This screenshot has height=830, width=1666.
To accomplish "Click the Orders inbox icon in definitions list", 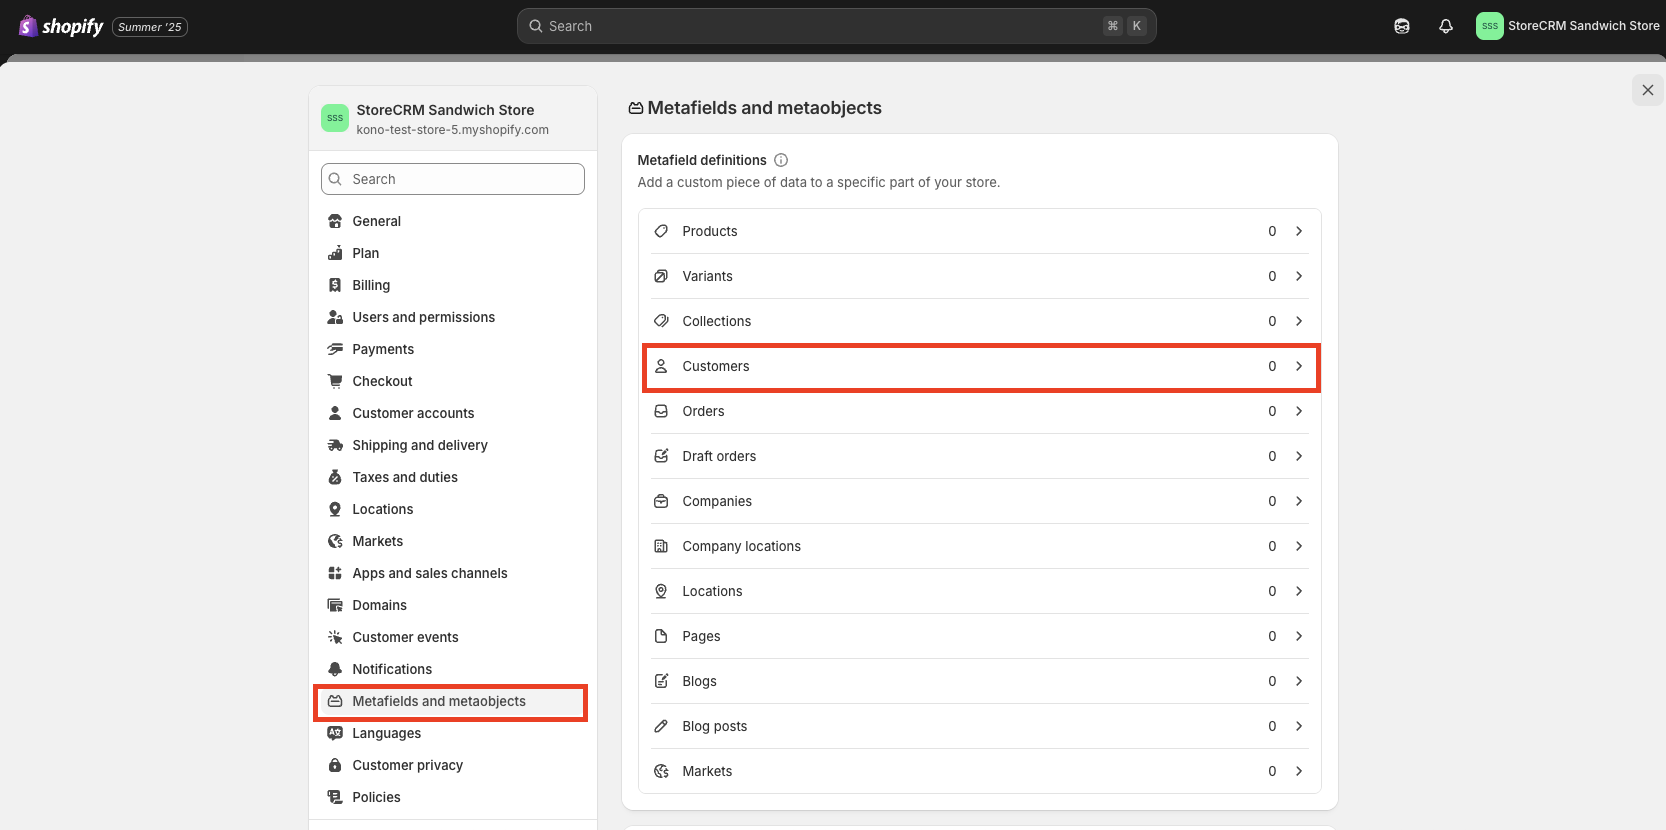I will tap(661, 411).
